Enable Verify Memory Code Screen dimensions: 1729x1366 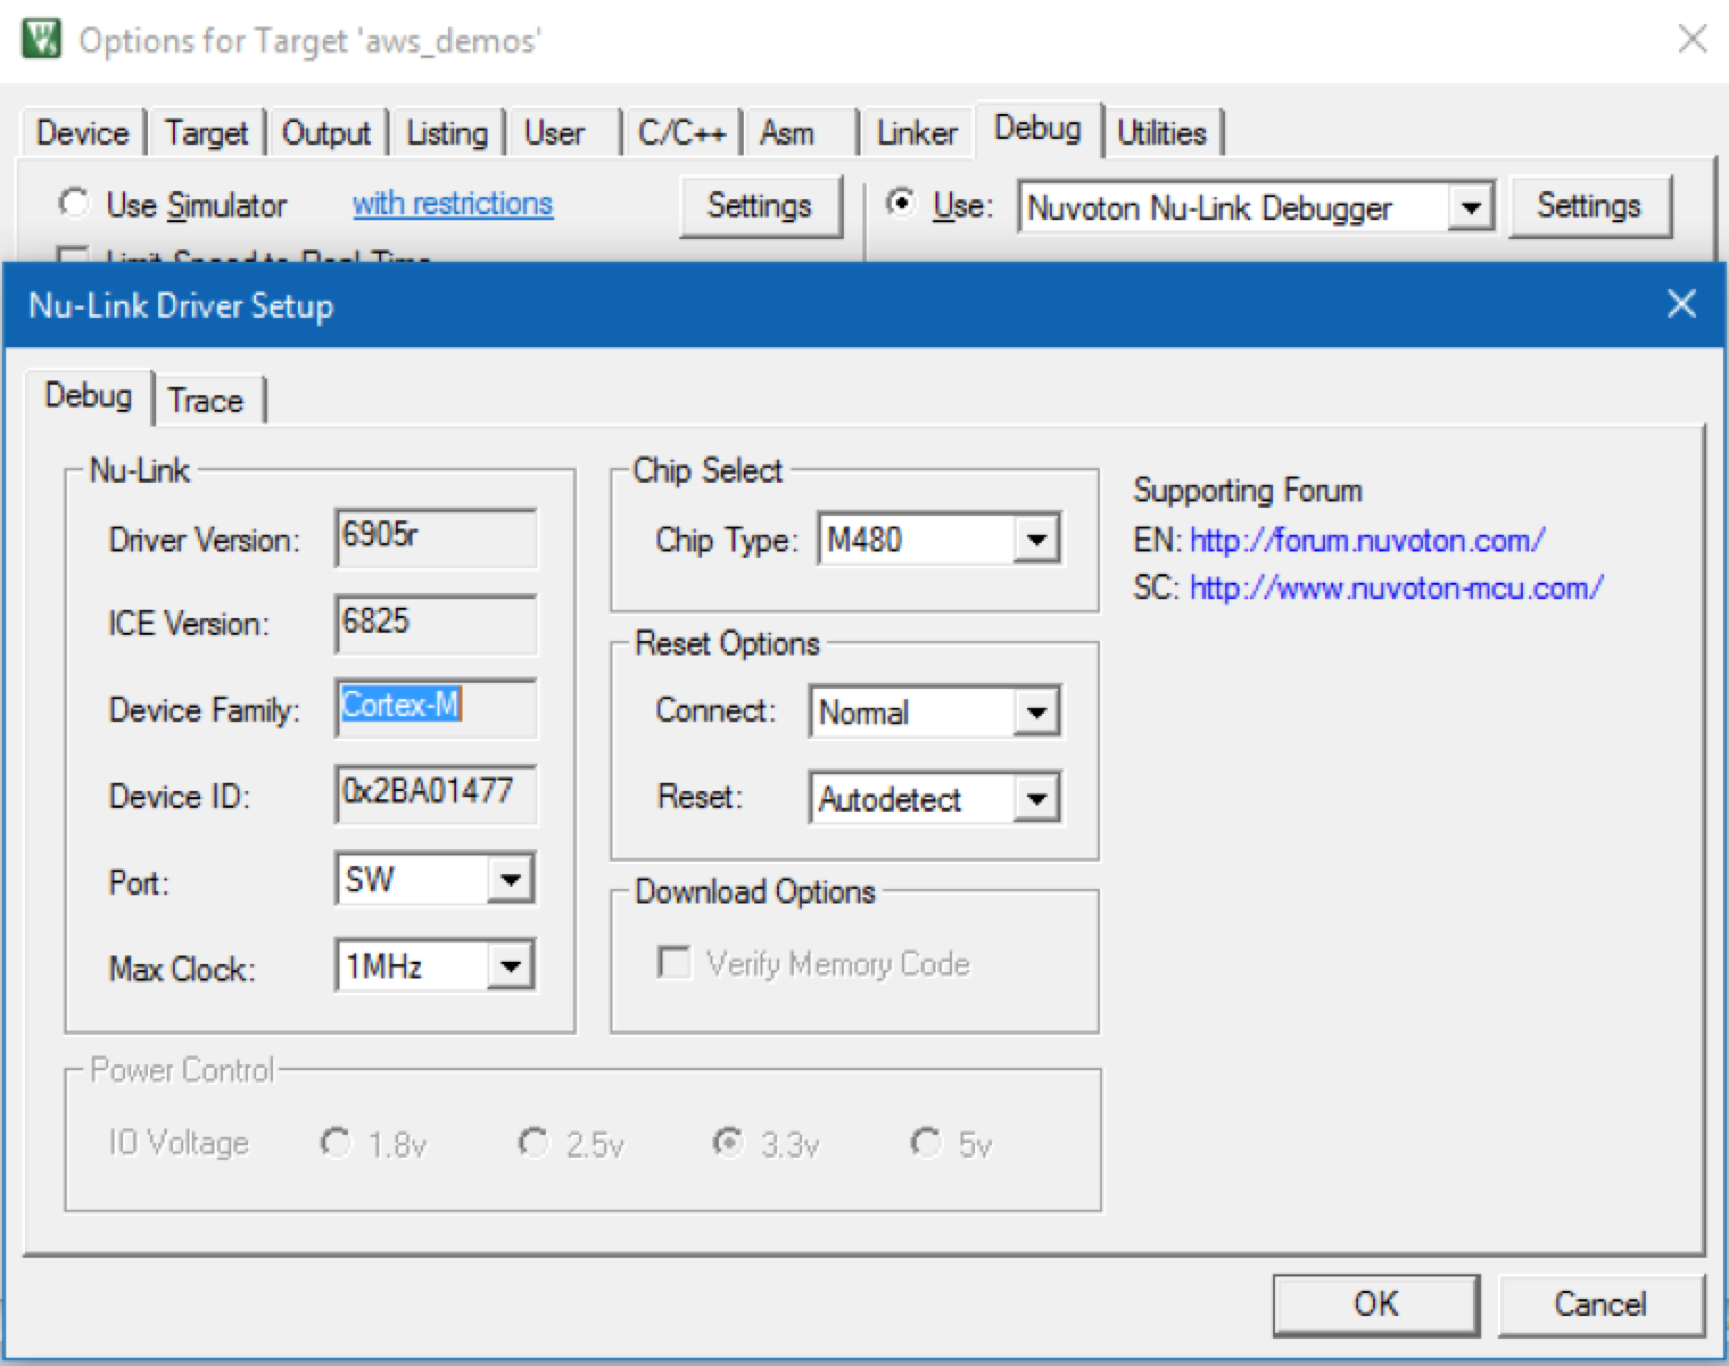pyautogui.click(x=673, y=962)
